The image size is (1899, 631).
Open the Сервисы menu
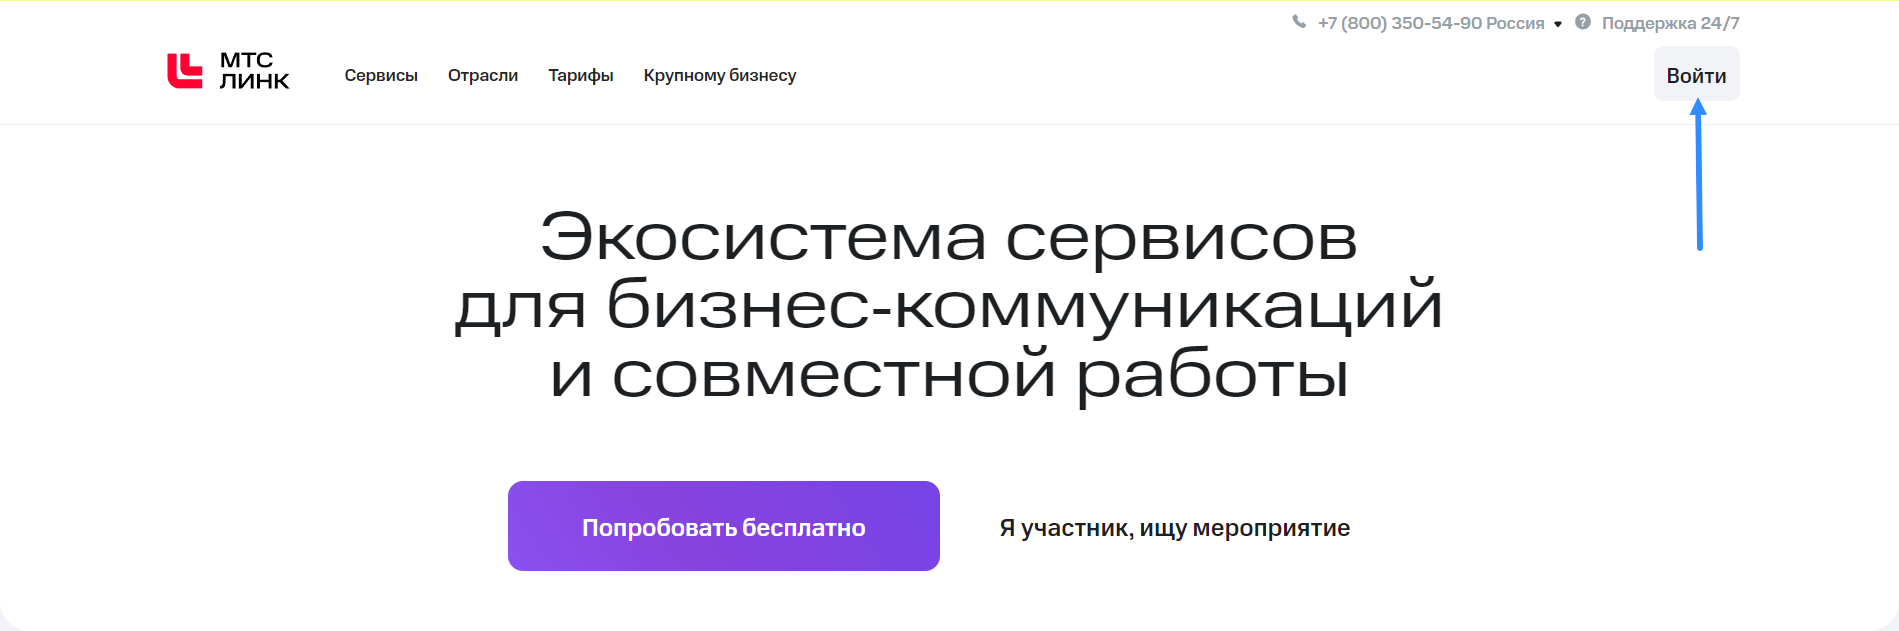[381, 75]
